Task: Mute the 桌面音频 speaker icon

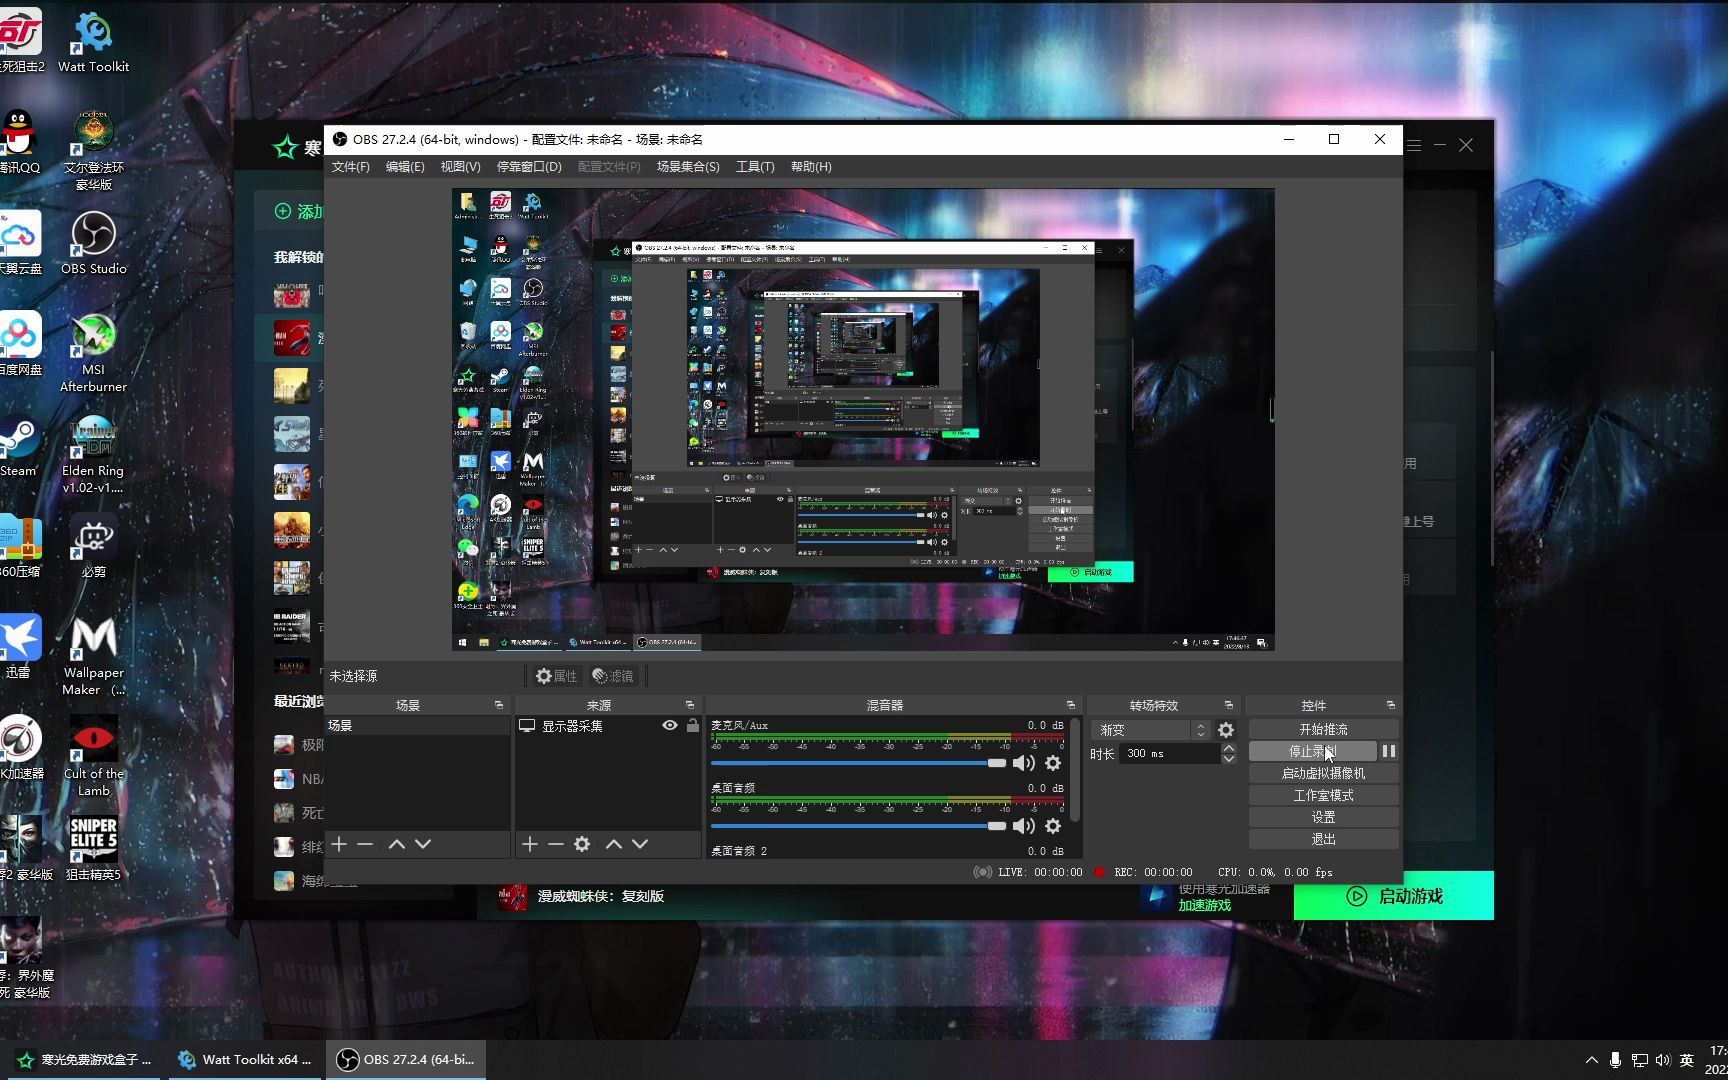Action: [1023, 826]
